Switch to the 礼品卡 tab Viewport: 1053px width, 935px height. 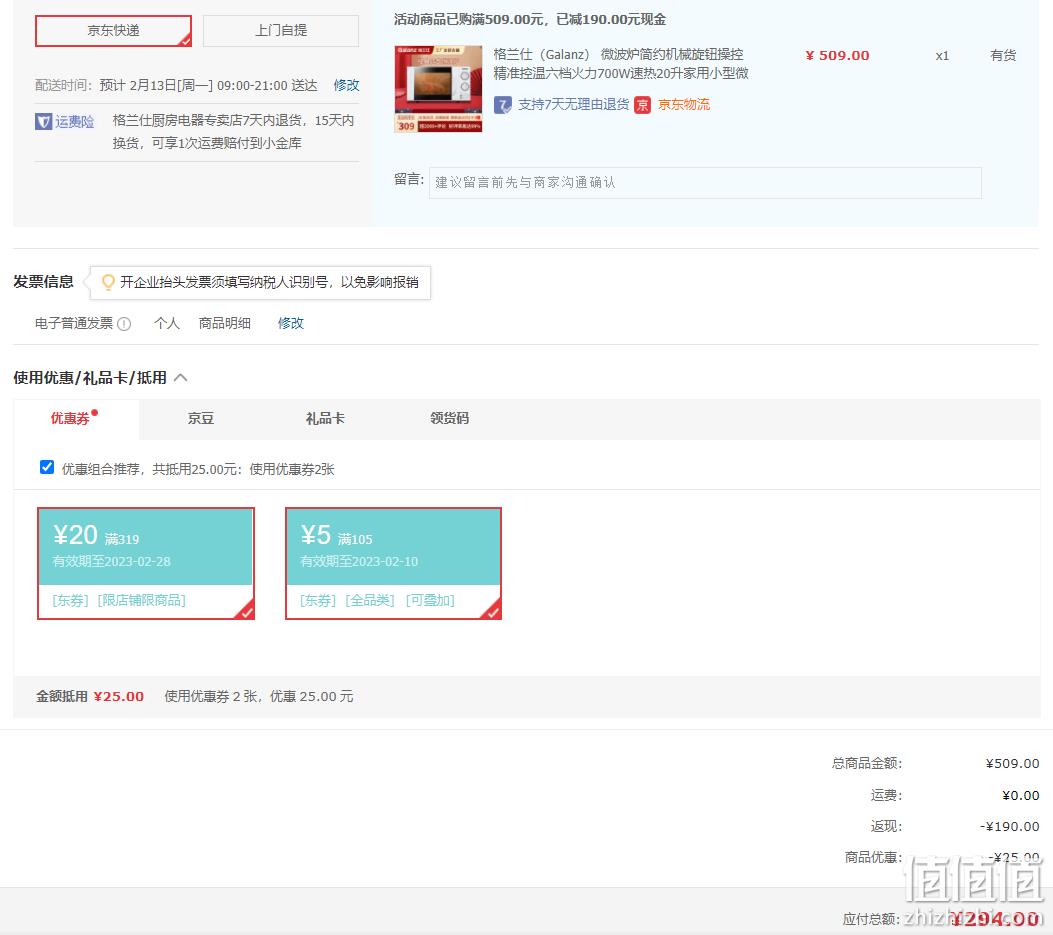[325, 418]
